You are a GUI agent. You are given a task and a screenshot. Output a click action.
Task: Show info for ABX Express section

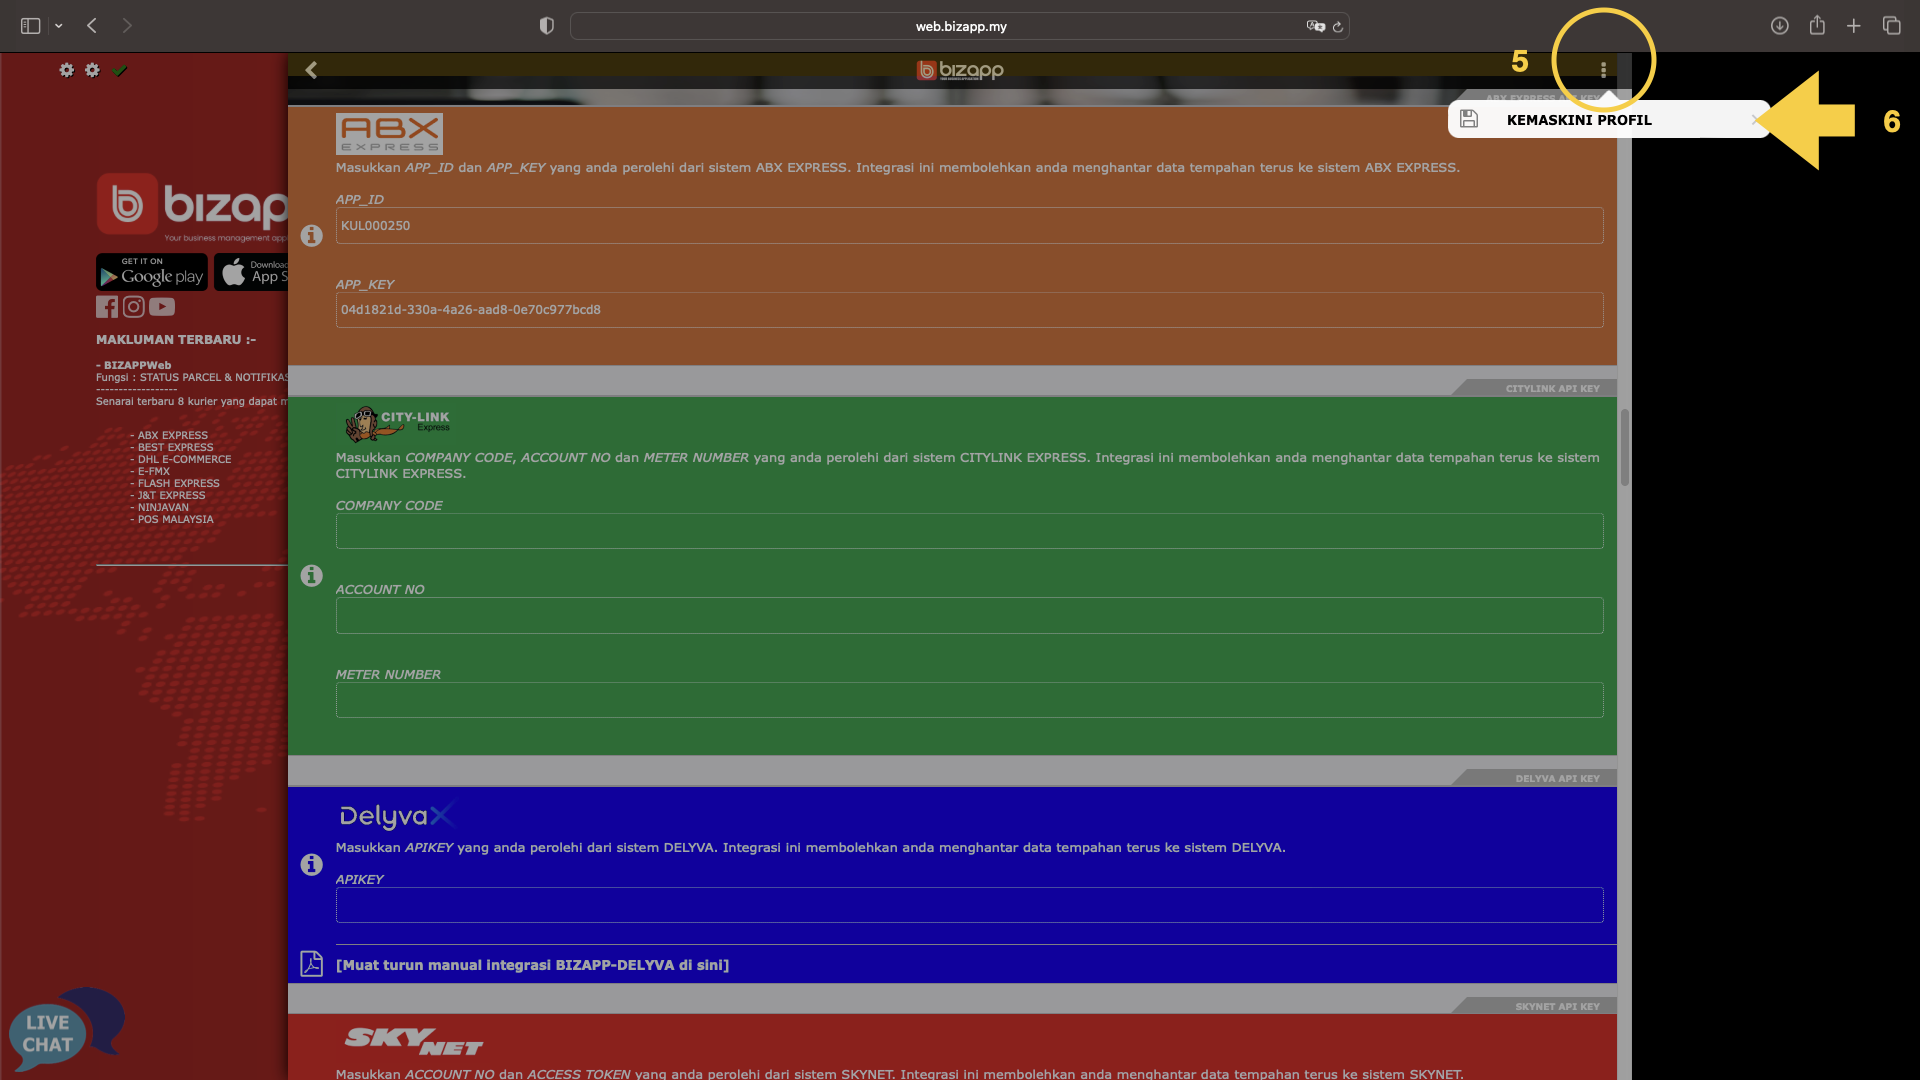(x=311, y=236)
